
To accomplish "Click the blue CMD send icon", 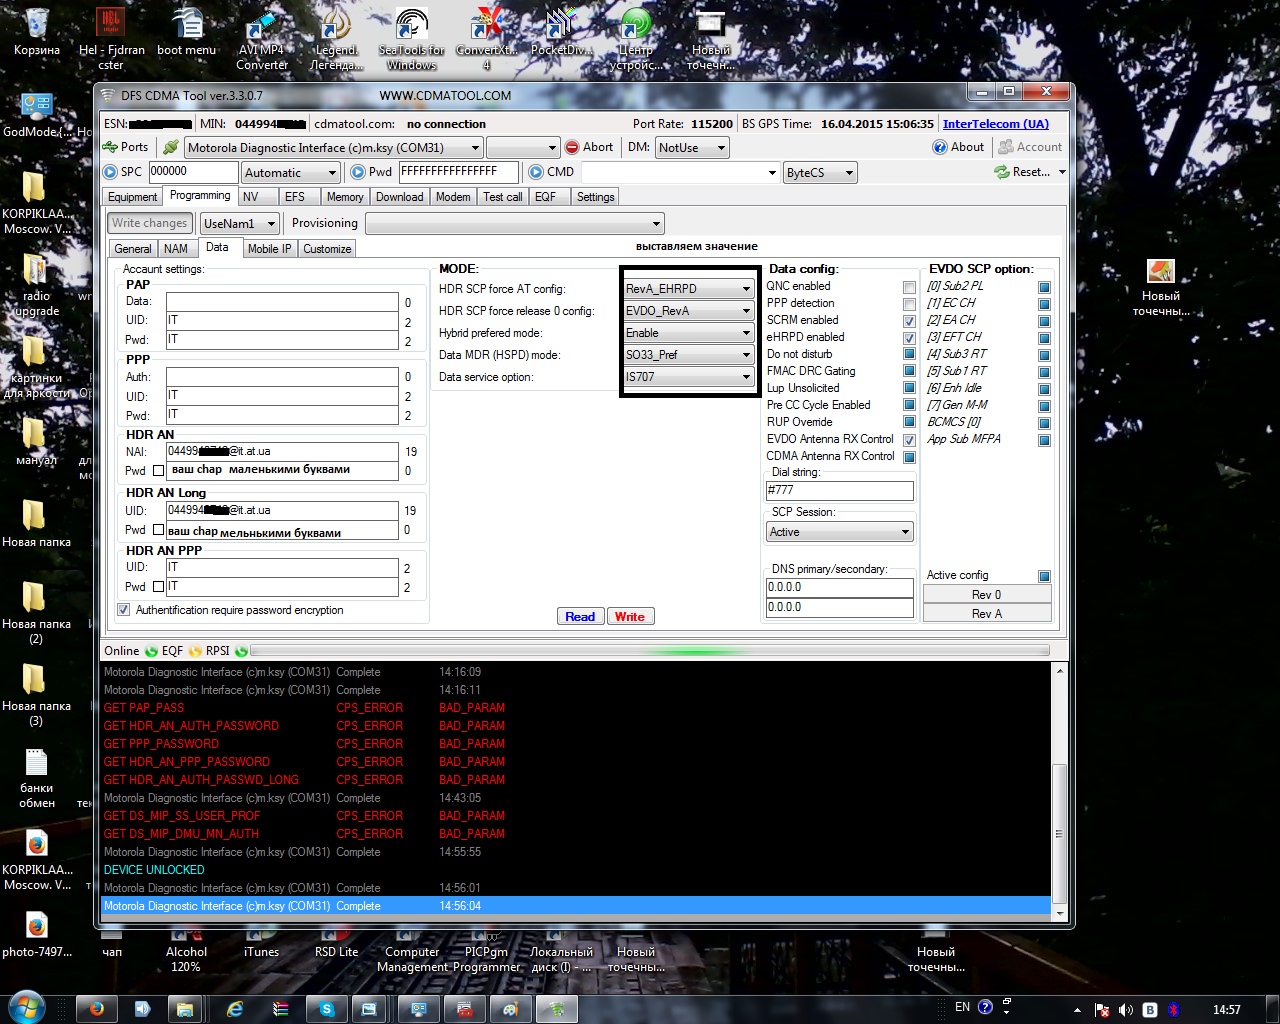I will [x=536, y=172].
